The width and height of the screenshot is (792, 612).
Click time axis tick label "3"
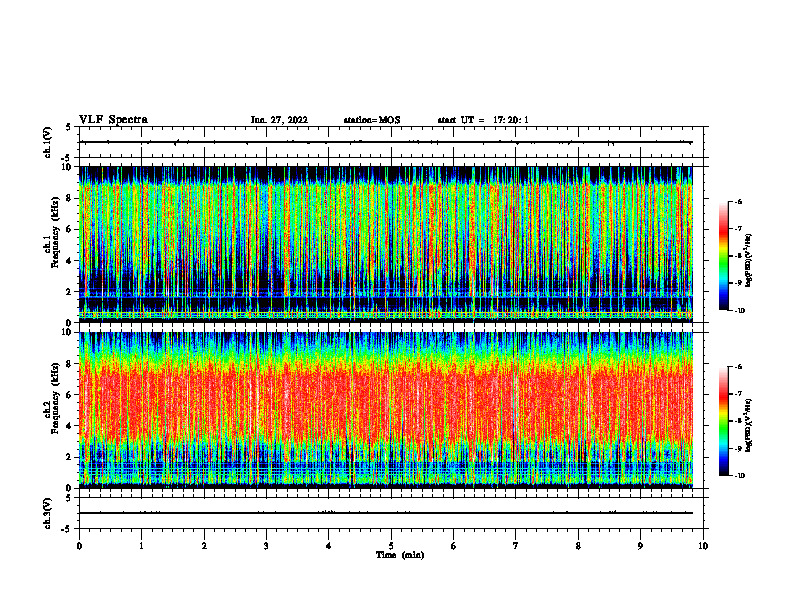click(266, 546)
